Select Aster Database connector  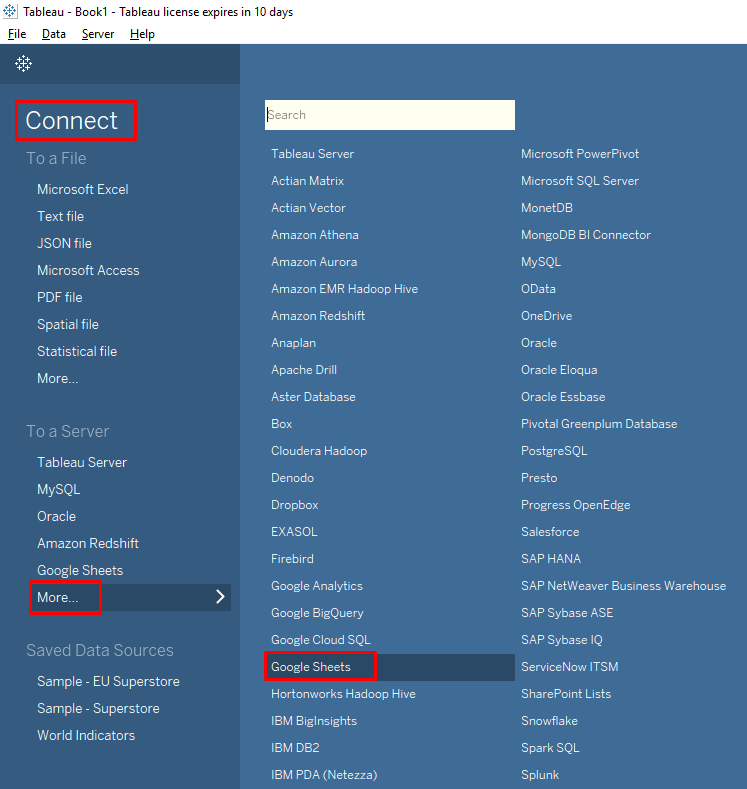click(x=313, y=397)
